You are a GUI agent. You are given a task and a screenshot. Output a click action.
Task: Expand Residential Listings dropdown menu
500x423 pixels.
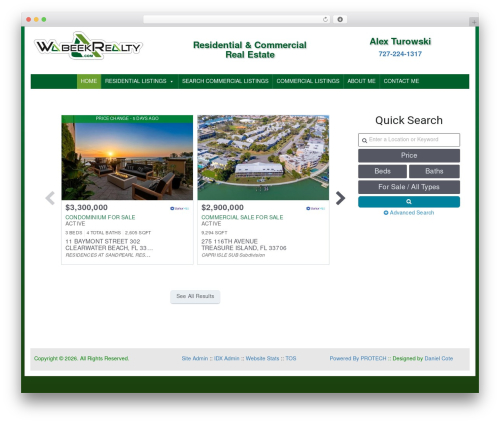139,81
